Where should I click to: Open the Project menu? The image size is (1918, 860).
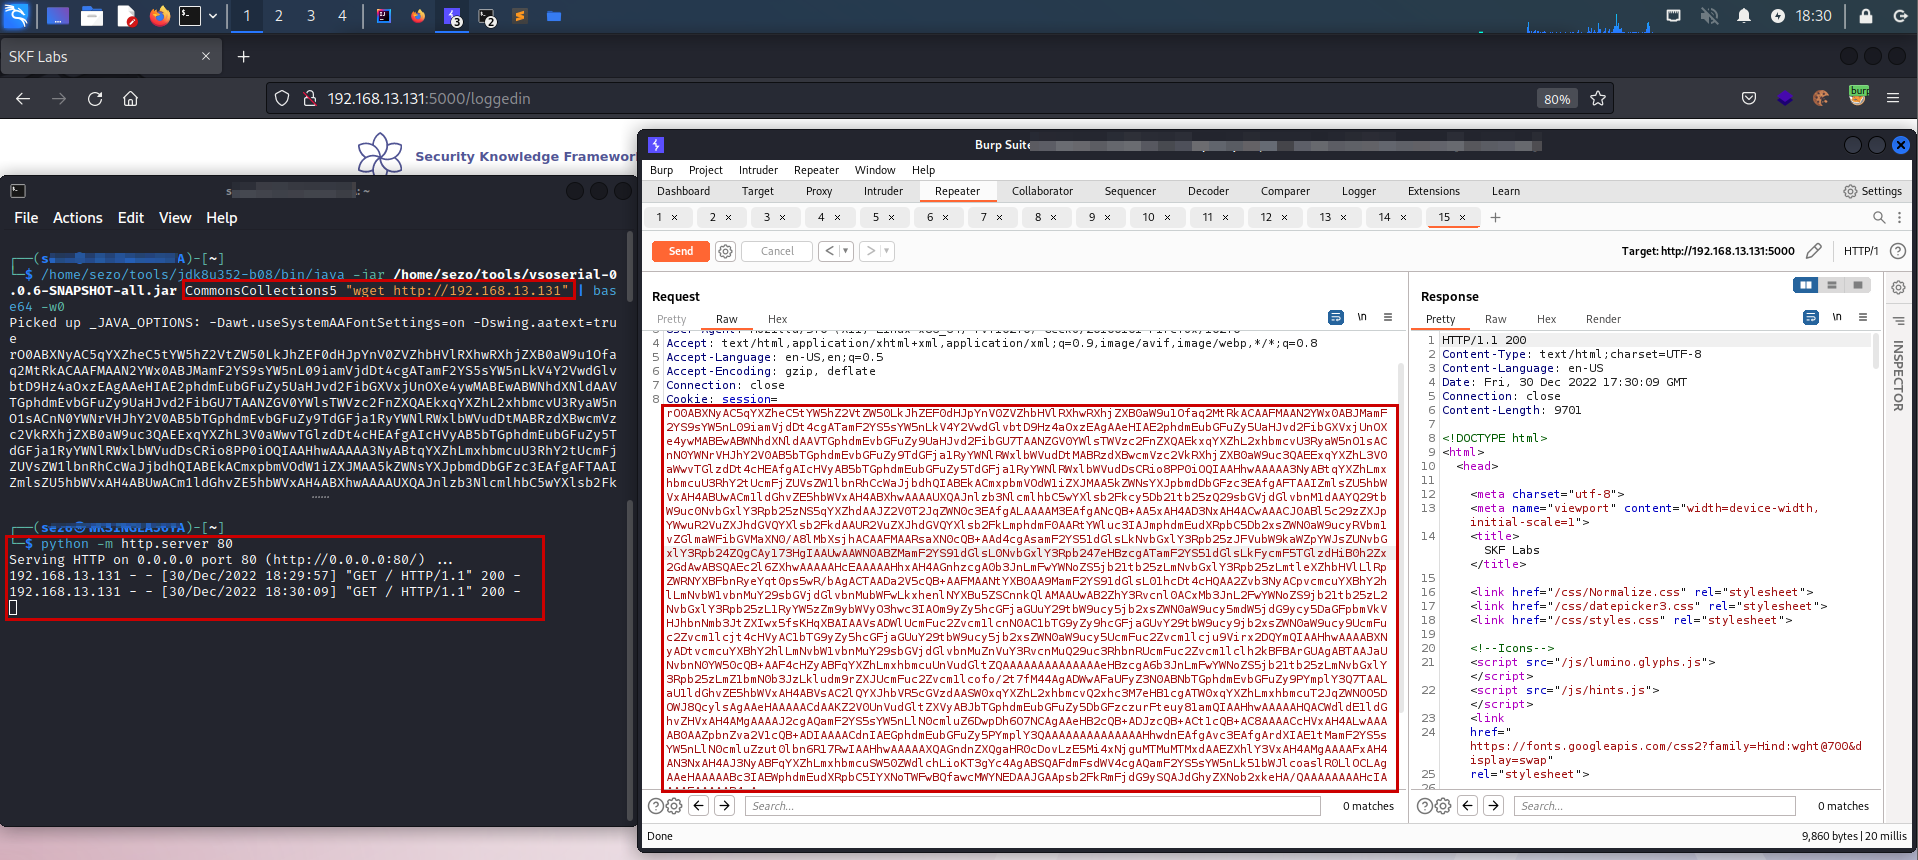[x=705, y=170]
